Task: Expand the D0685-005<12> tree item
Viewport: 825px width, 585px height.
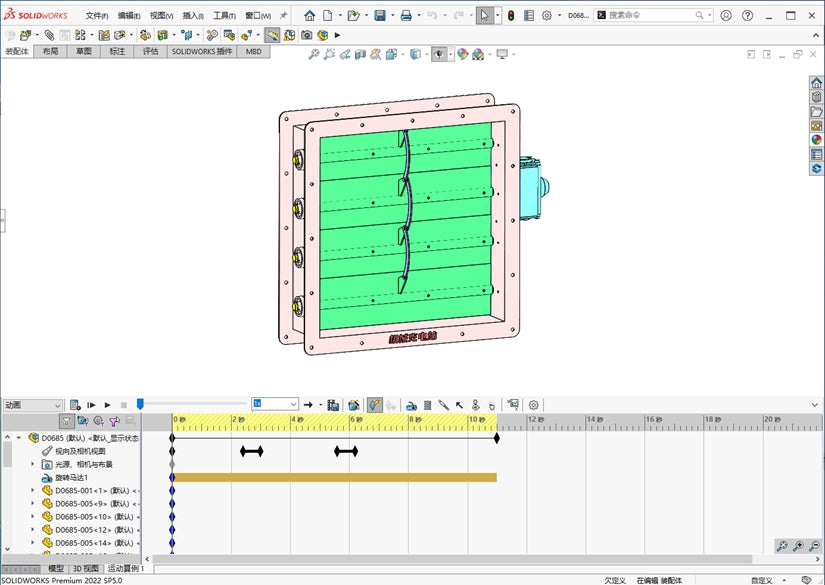Action: click(33, 530)
